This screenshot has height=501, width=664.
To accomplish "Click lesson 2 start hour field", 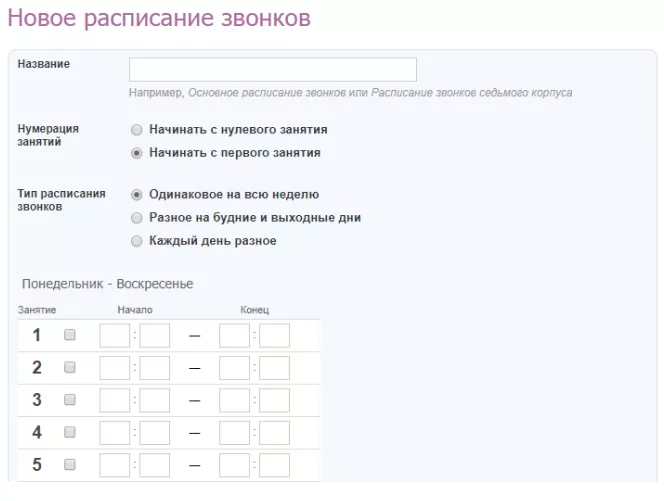I will point(115,368).
